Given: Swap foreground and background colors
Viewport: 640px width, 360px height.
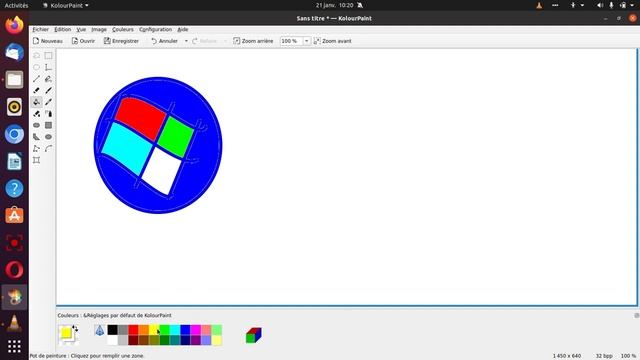Looking at the screenshot, I should [75, 328].
